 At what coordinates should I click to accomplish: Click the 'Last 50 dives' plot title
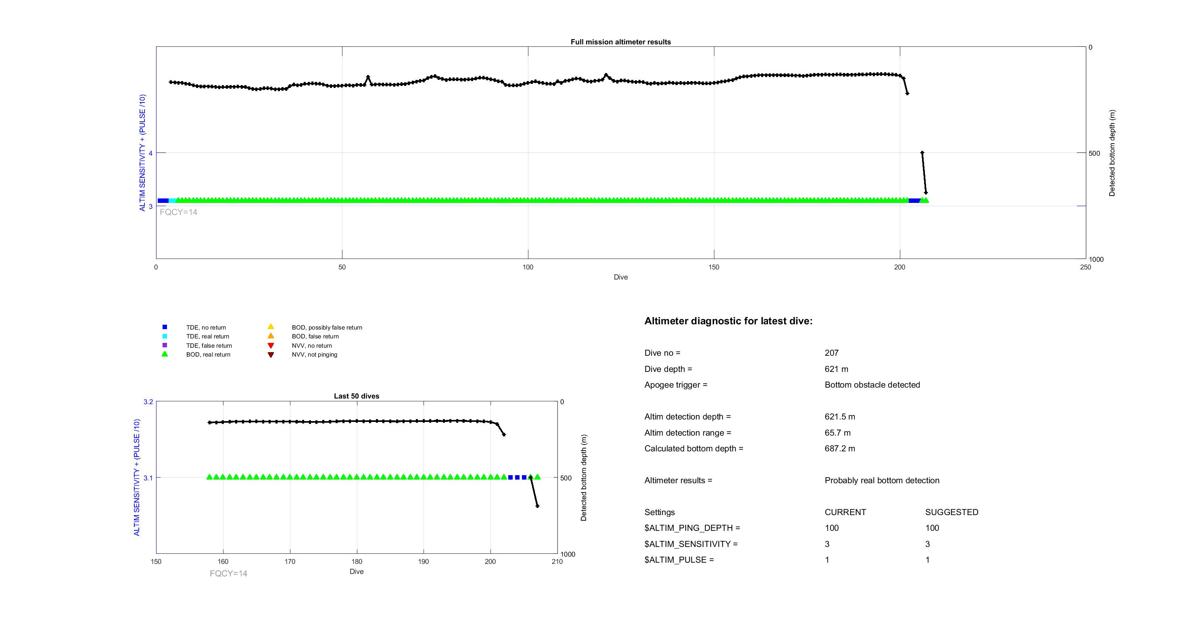(356, 396)
